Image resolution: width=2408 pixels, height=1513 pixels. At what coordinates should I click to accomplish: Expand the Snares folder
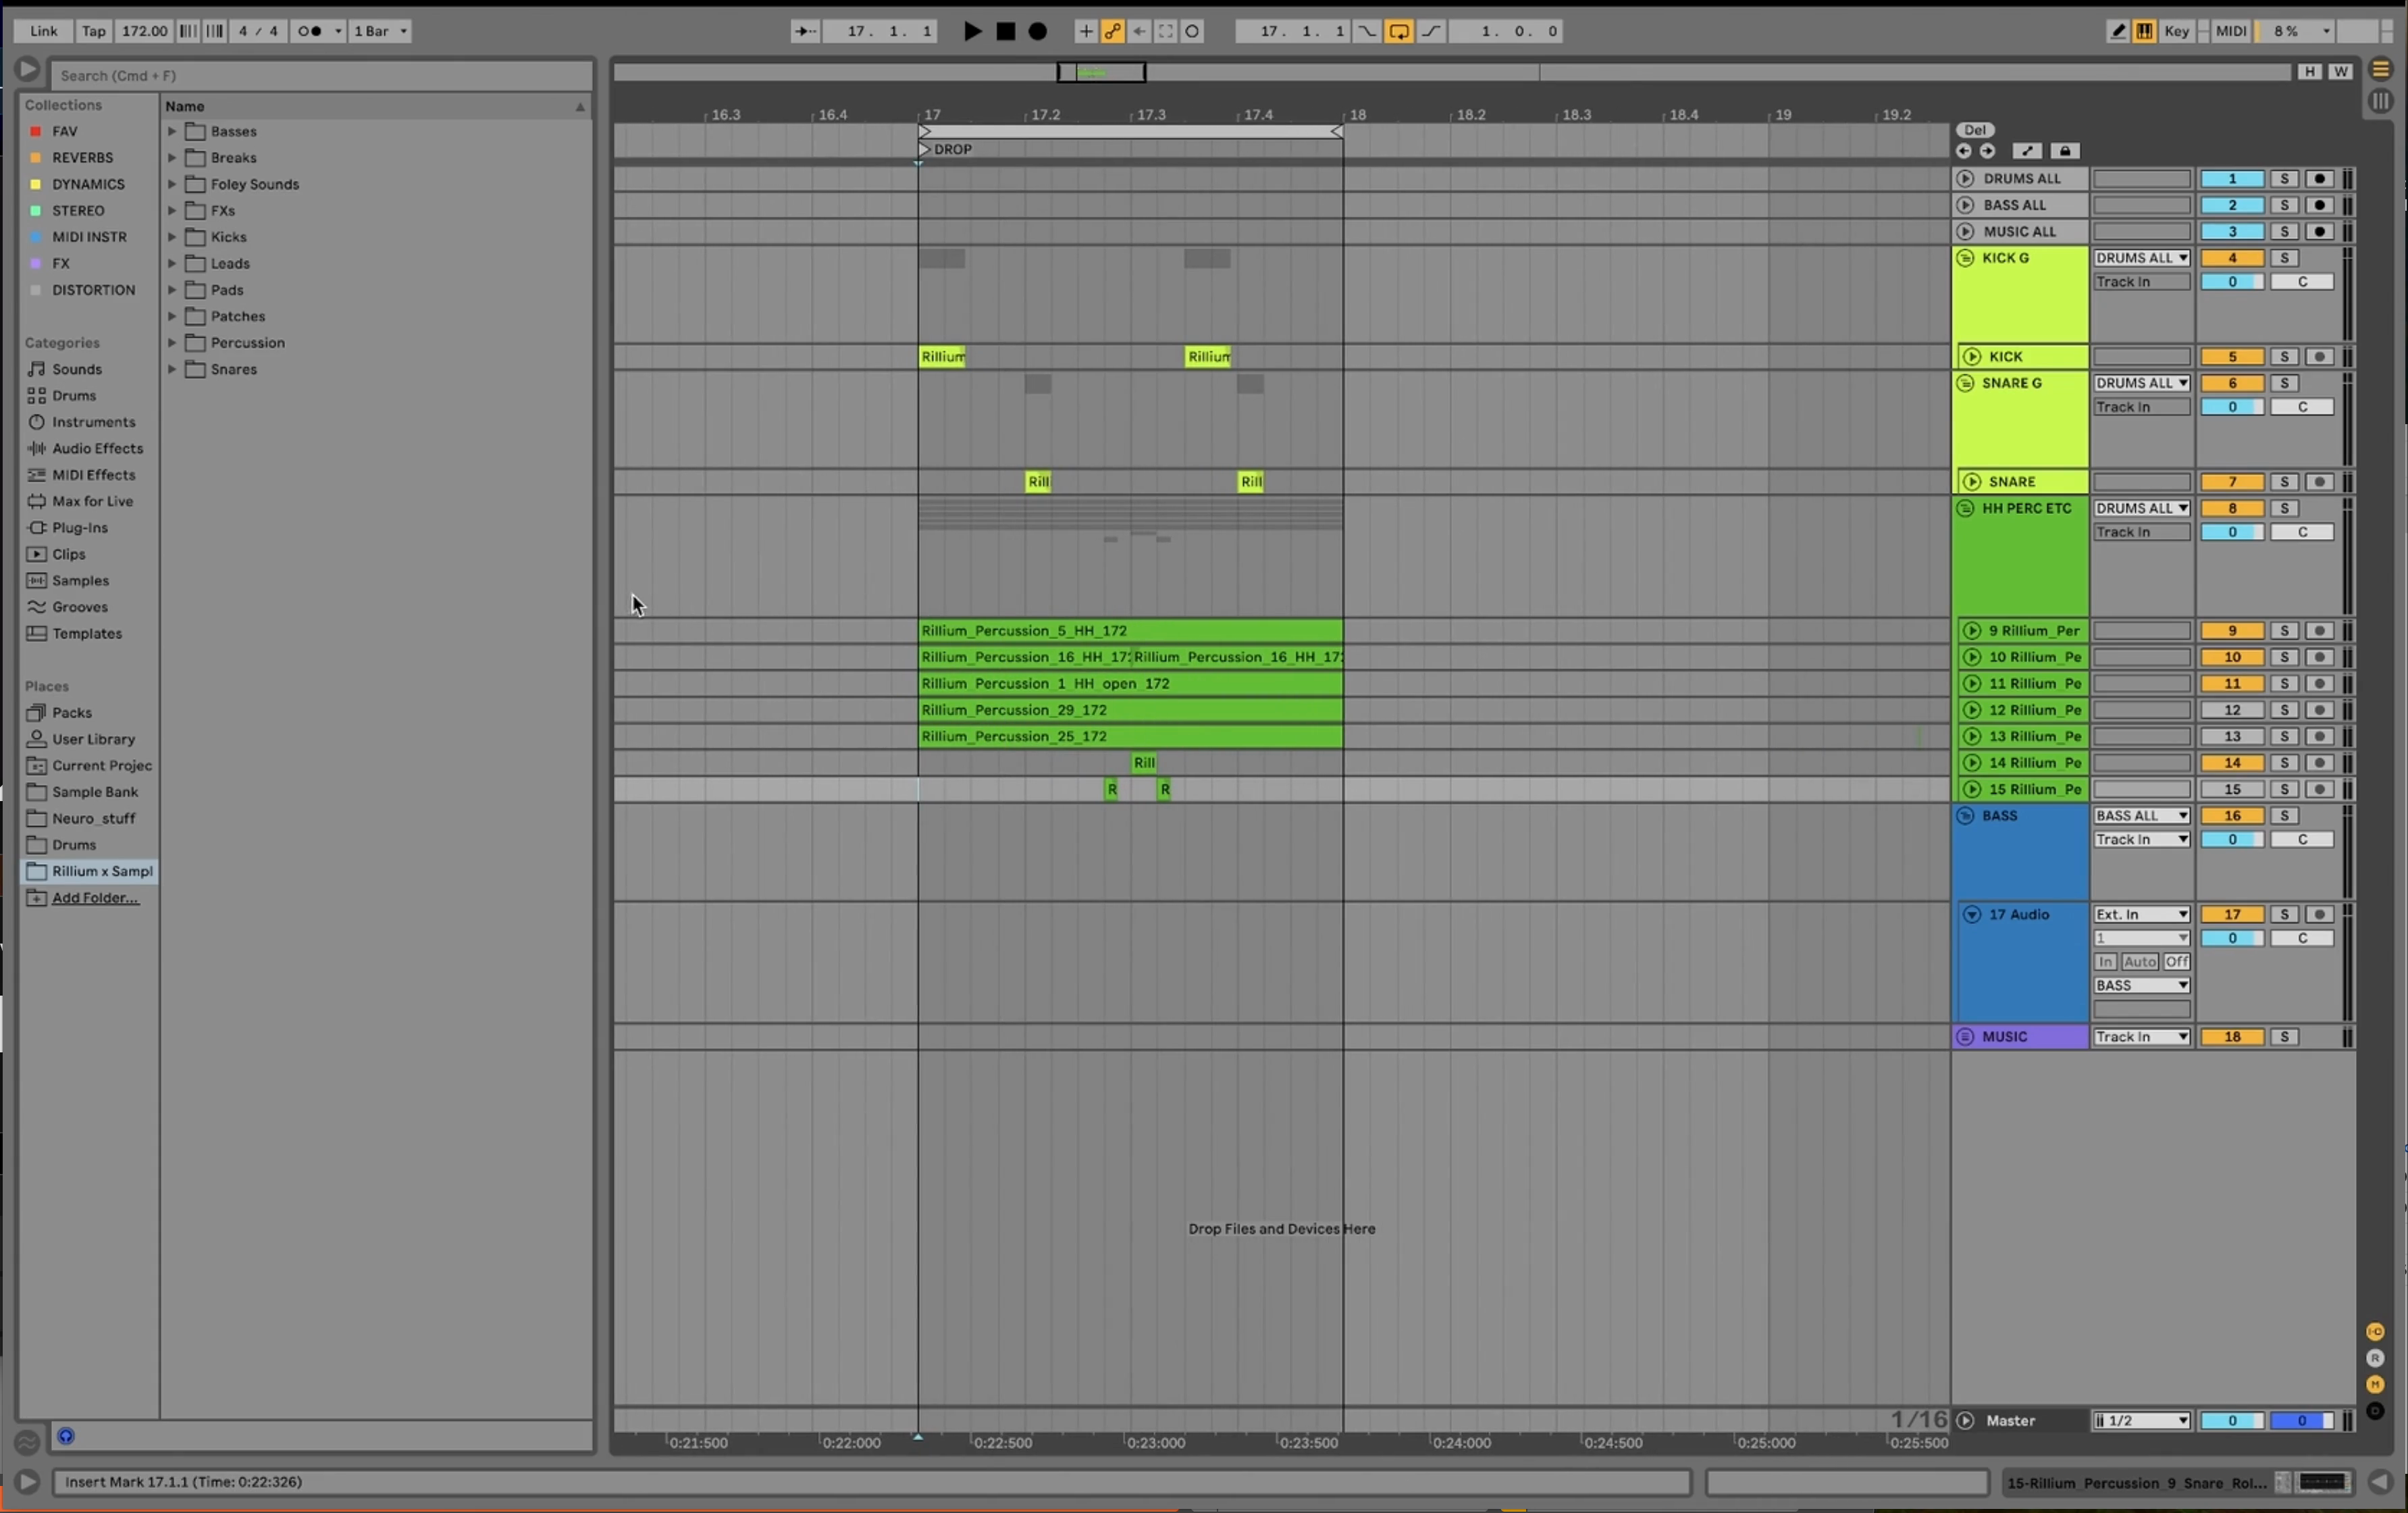click(172, 369)
